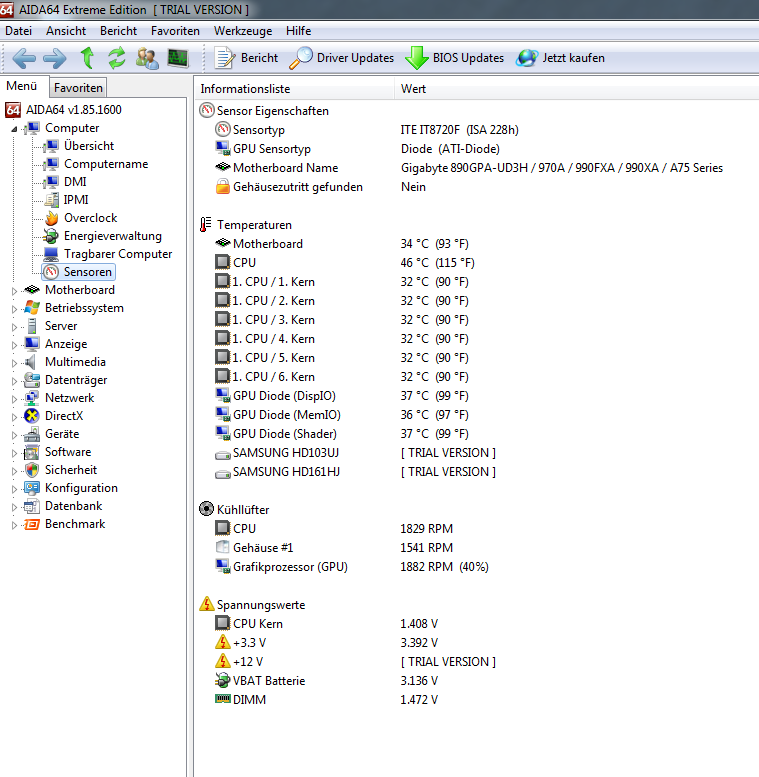Screen dimensions: 759x777
Task: Select the DIMM voltage row
Action: coord(477,700)
